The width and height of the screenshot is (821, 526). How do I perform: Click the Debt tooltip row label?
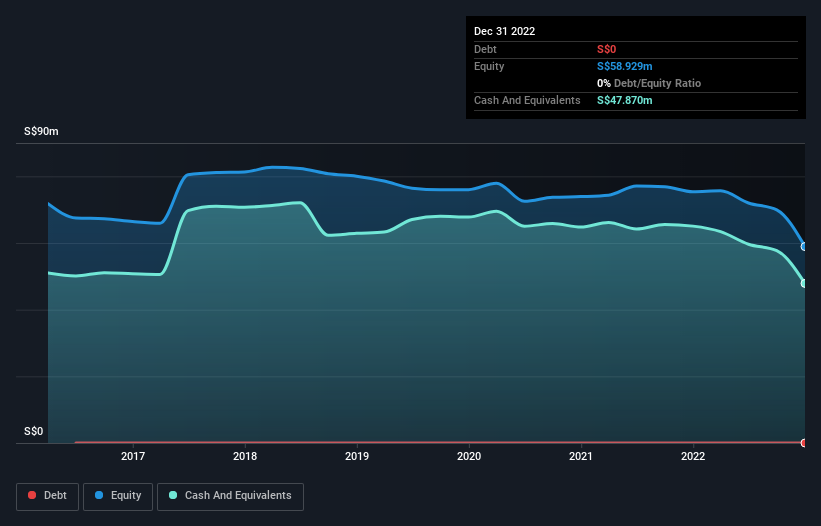[x=485, y=49]
